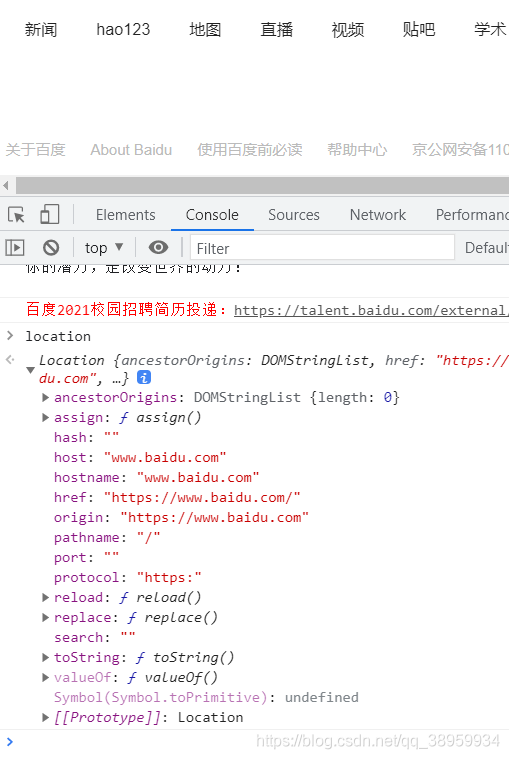Expand the [[Prototype]] entry
Image resolution: width=509 pixels, height=759 pixels.
pyautogui.click(x=45, y=717)
